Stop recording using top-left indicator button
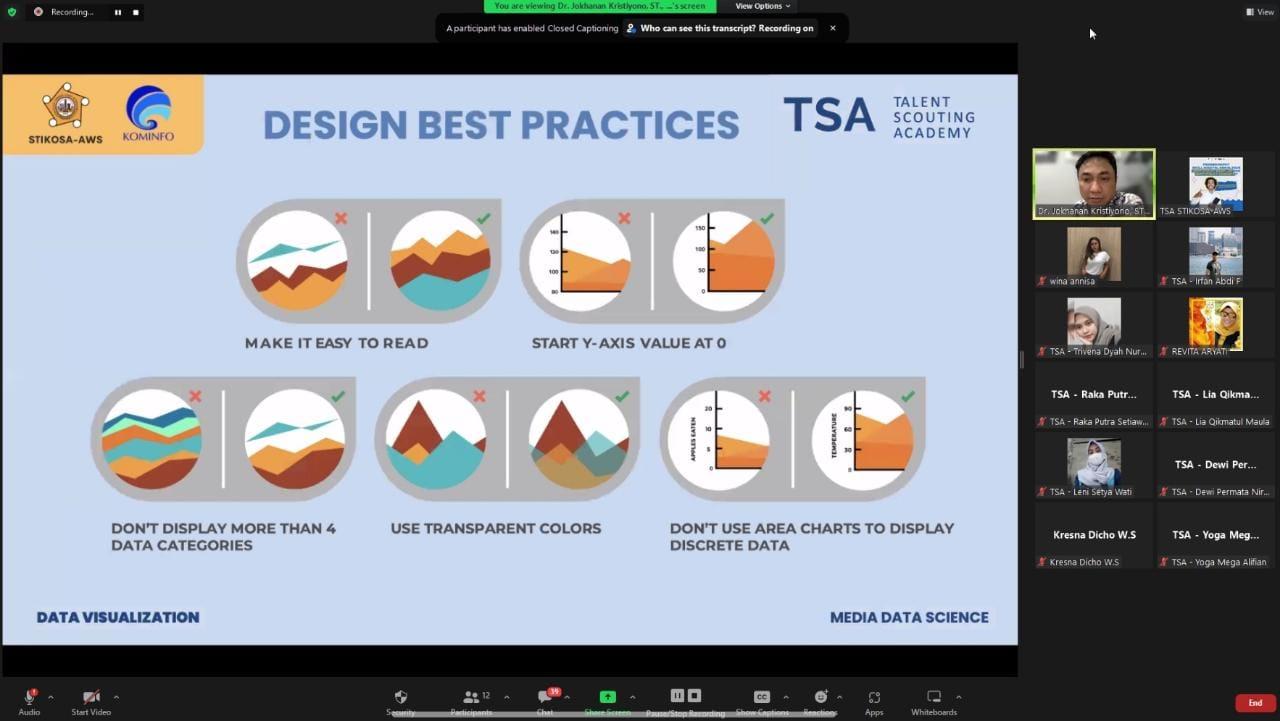 (136, 12)
